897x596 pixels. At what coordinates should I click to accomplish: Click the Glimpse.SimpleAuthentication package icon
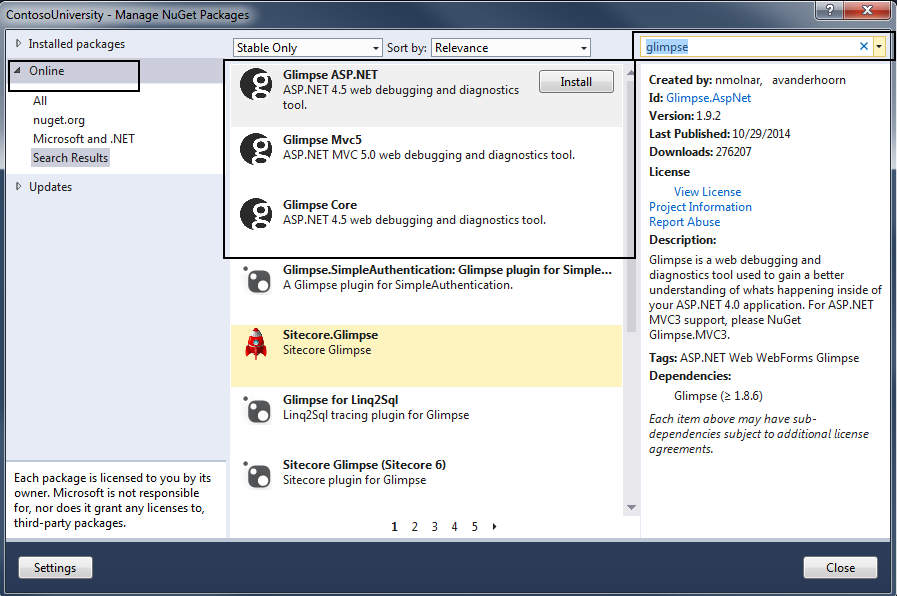(x=257, y=280)
